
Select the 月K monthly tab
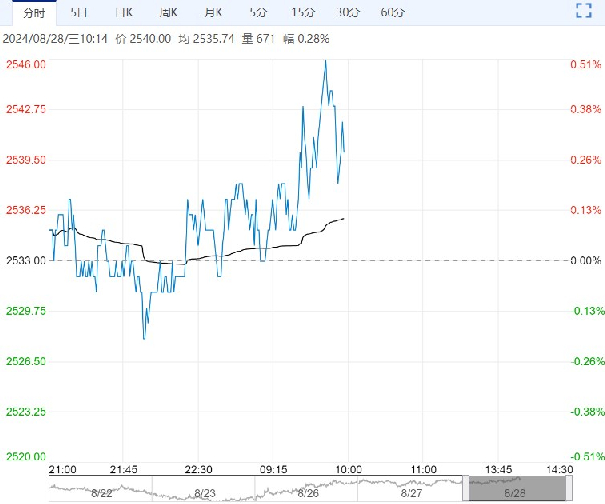[x=213, y=12]
